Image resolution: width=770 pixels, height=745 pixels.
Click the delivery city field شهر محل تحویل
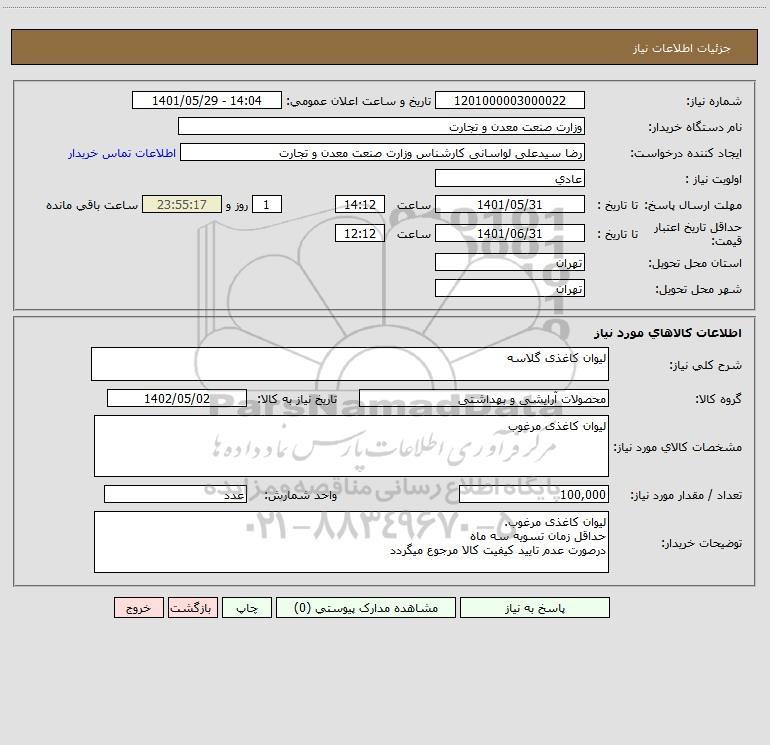click(x=510, y=288)
